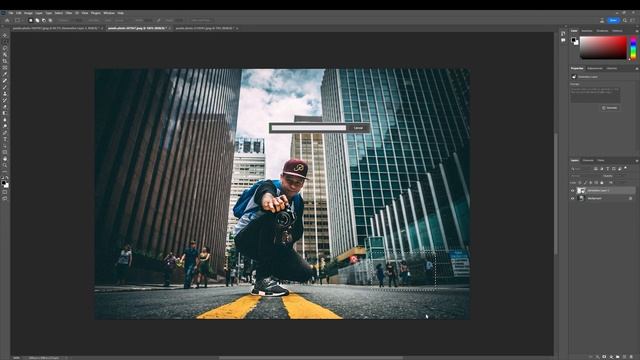The height and width of the screenshot is (360, 640).
Task: Open the marquee tool preset picker
Action: [x=19, y=20]
